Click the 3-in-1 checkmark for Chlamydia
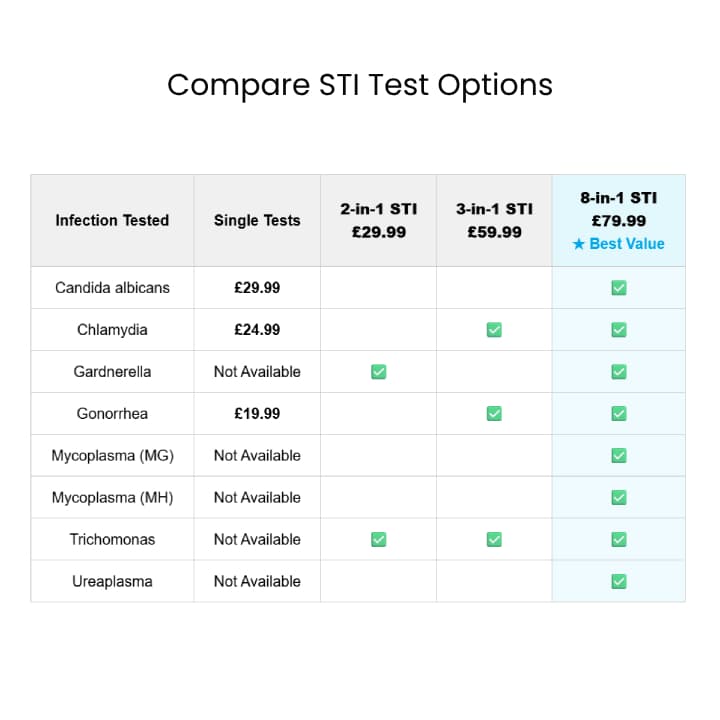The height and width of the screenshot is (720, 720). pos(494,330)
